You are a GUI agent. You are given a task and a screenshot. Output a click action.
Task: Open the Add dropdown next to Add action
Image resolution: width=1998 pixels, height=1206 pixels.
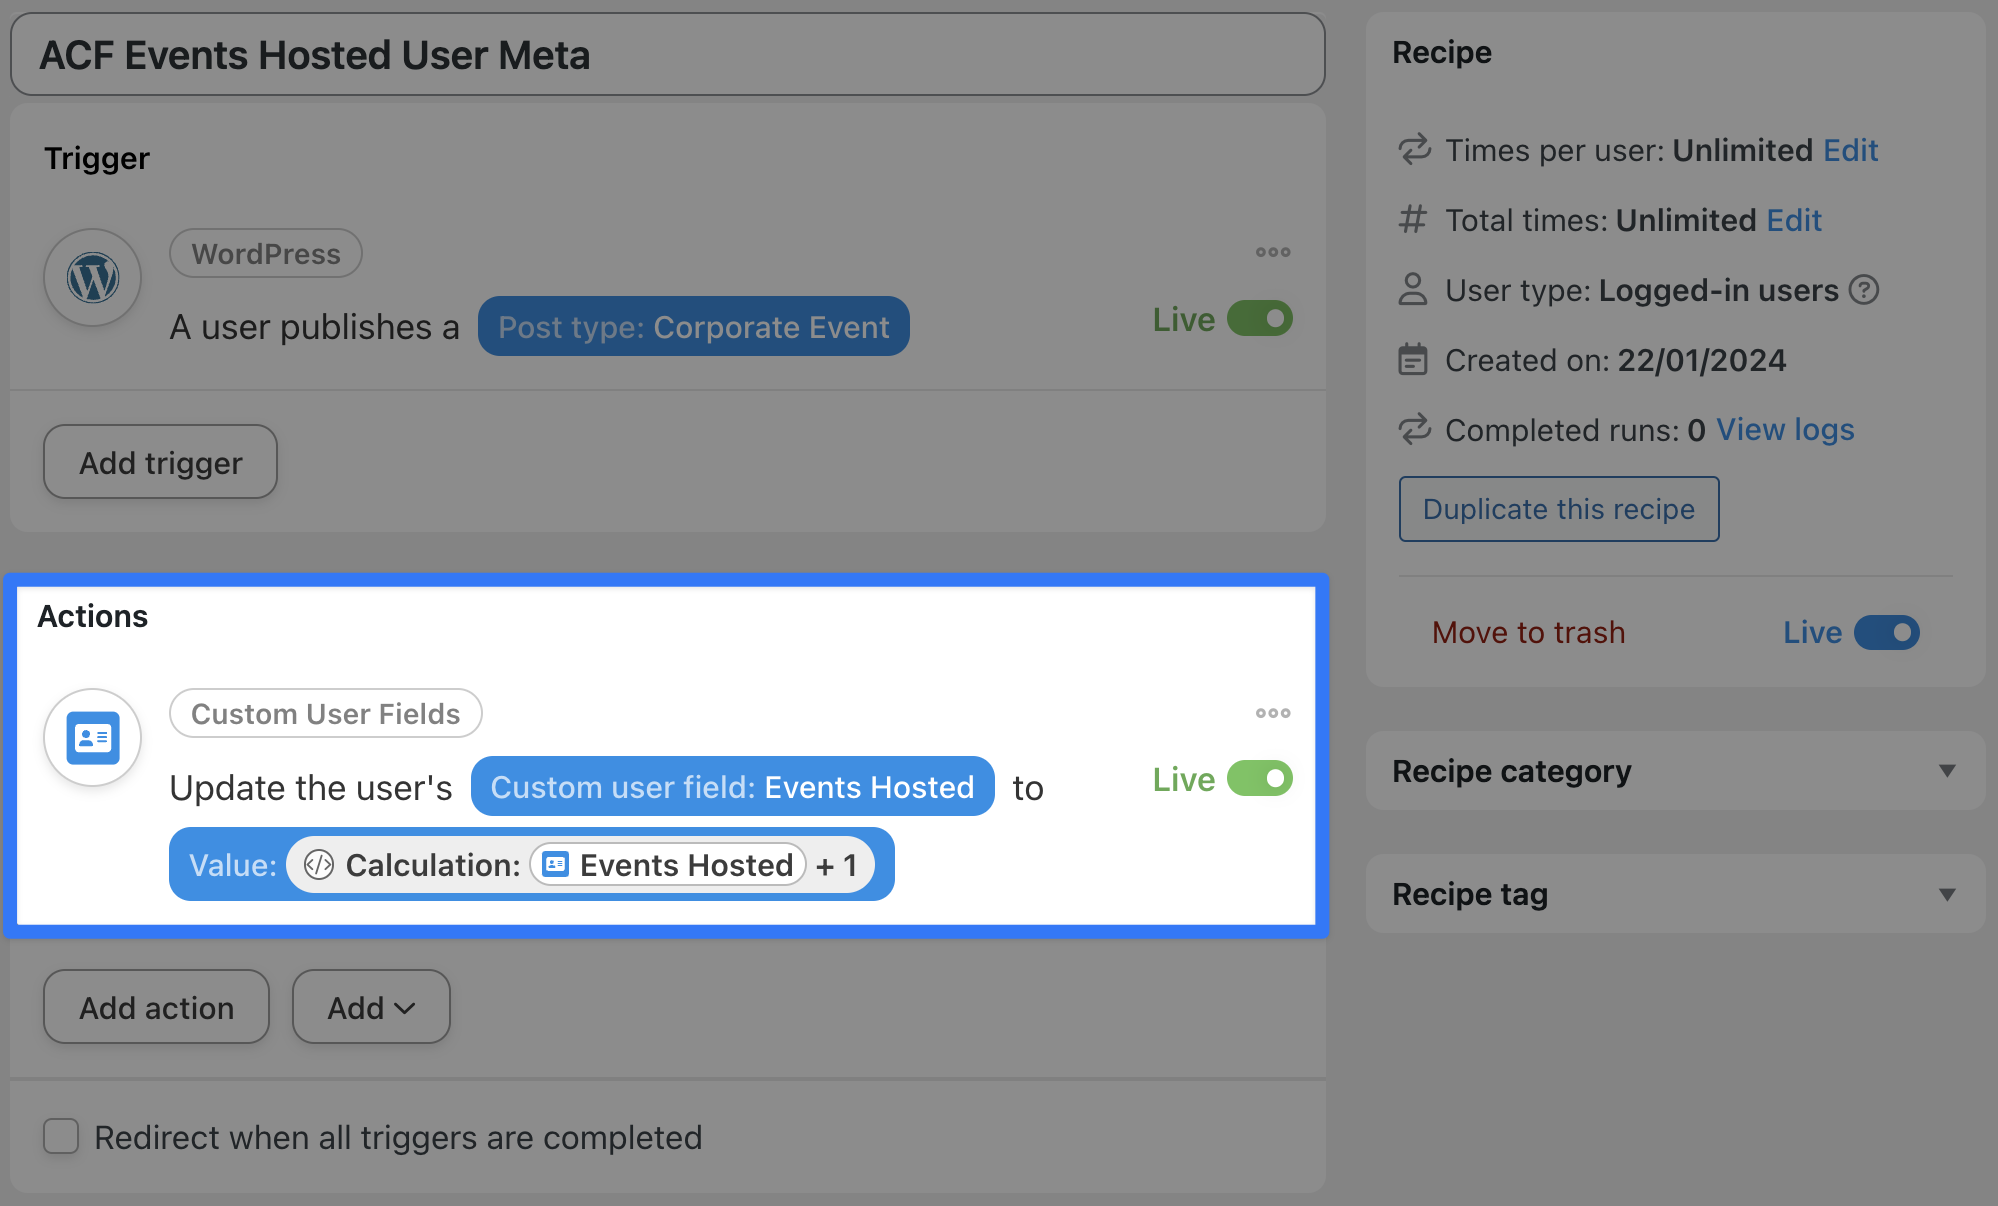[x=371, y=1007]
